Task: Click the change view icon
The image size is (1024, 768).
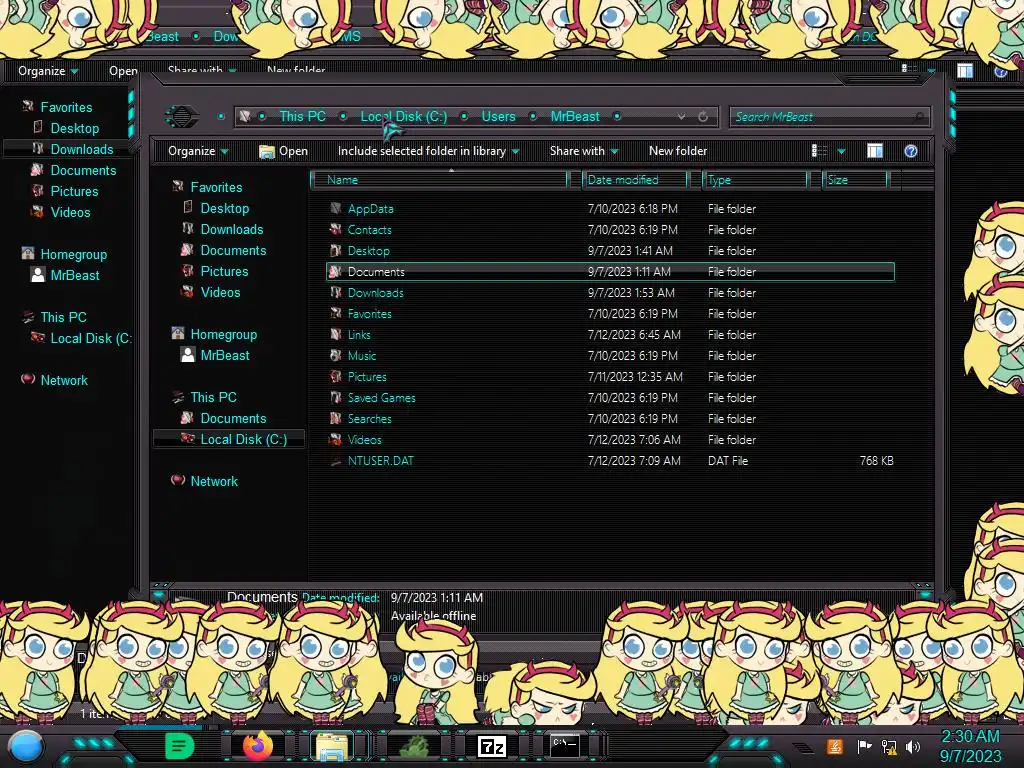Action: point(819,151)
